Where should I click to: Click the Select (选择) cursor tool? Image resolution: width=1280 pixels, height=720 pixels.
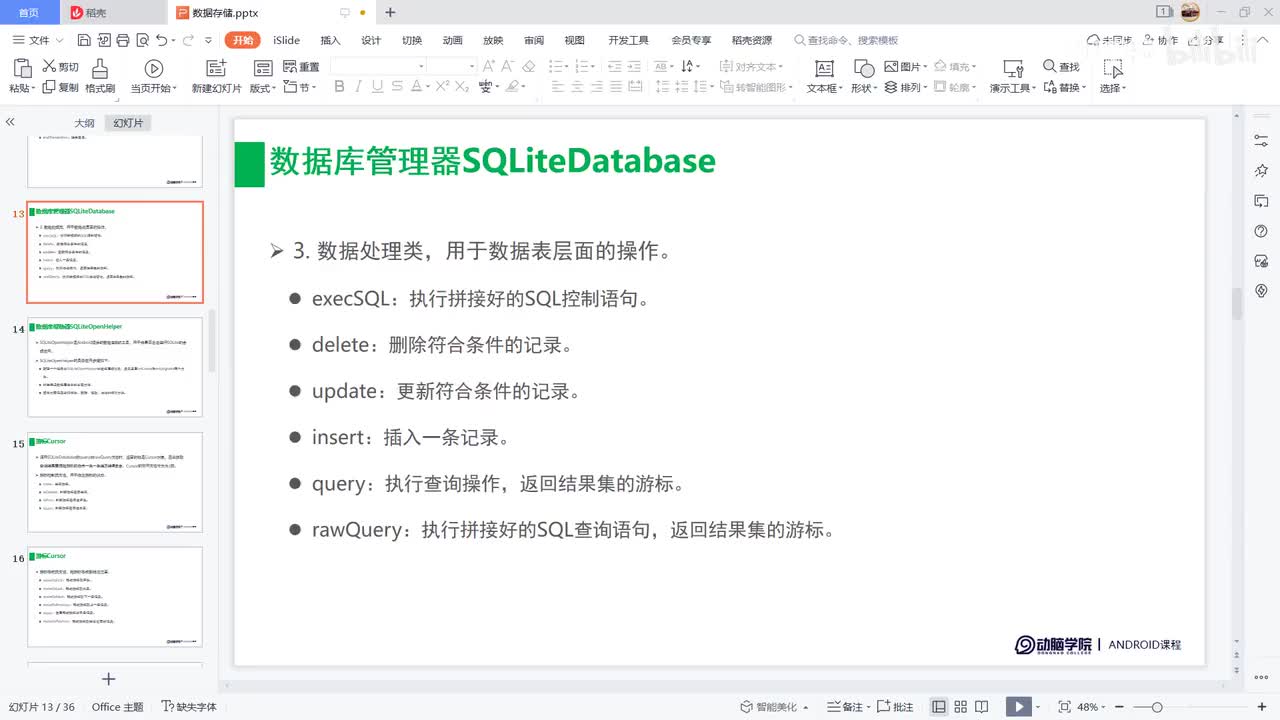point(1113,76)
